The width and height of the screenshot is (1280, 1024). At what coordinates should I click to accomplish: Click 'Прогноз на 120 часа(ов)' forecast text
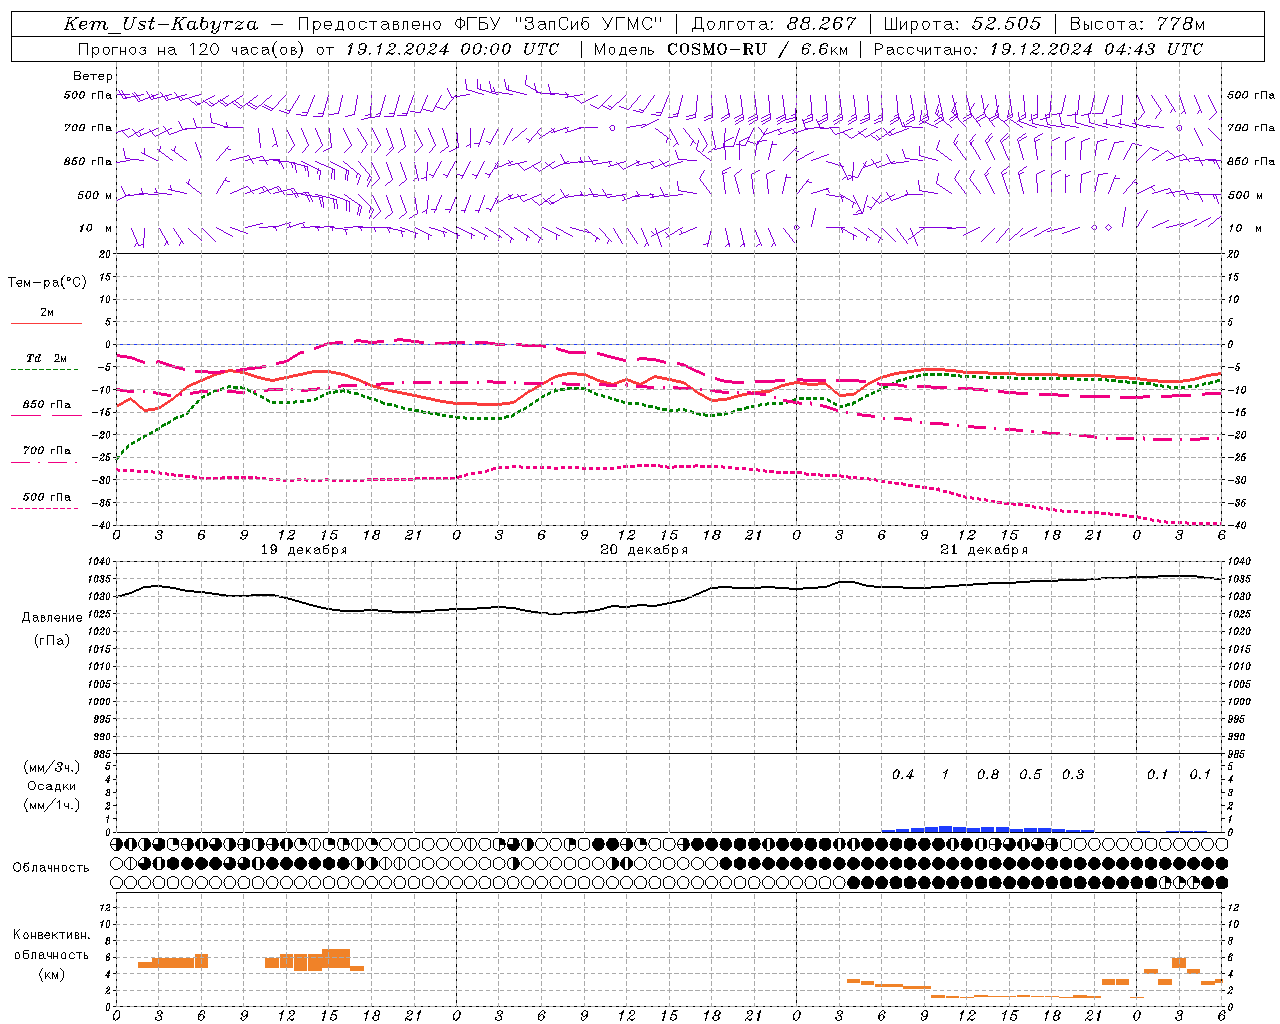192,49
